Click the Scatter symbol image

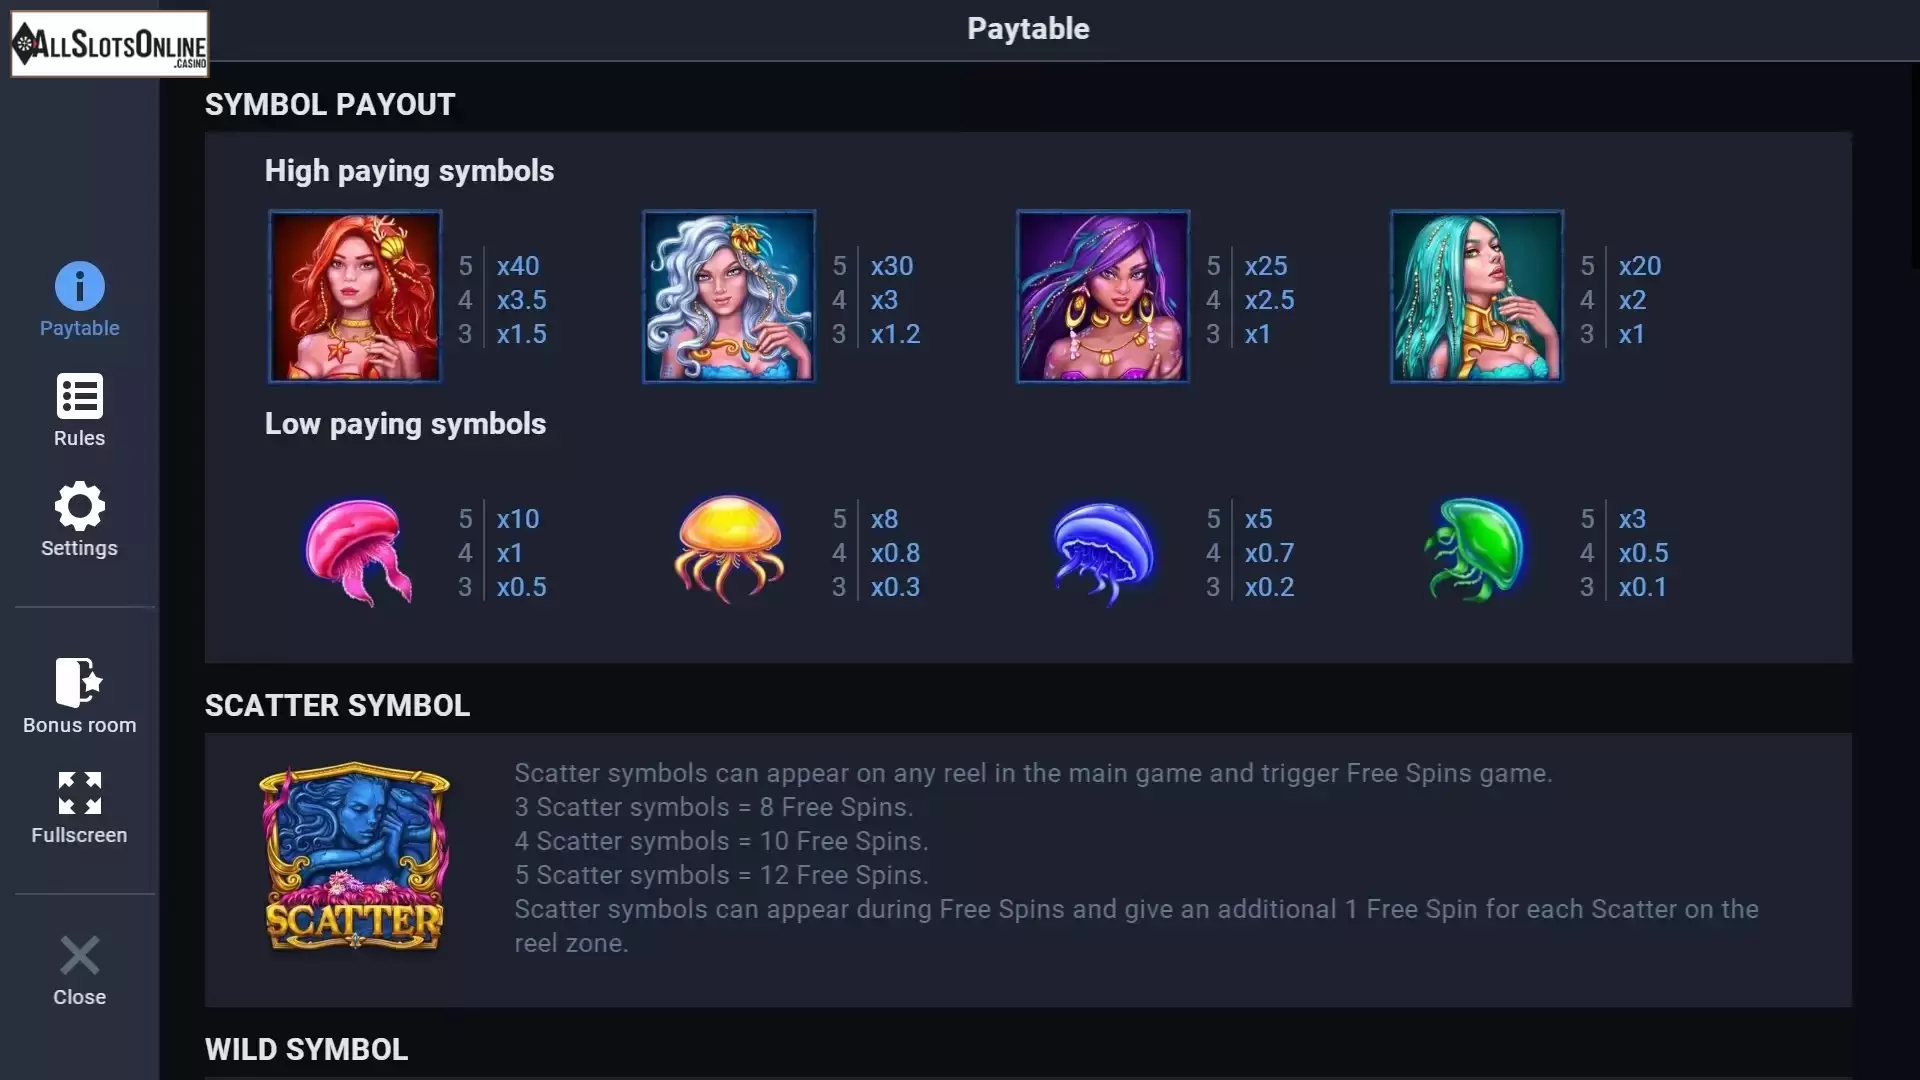(x=354, y=857)
